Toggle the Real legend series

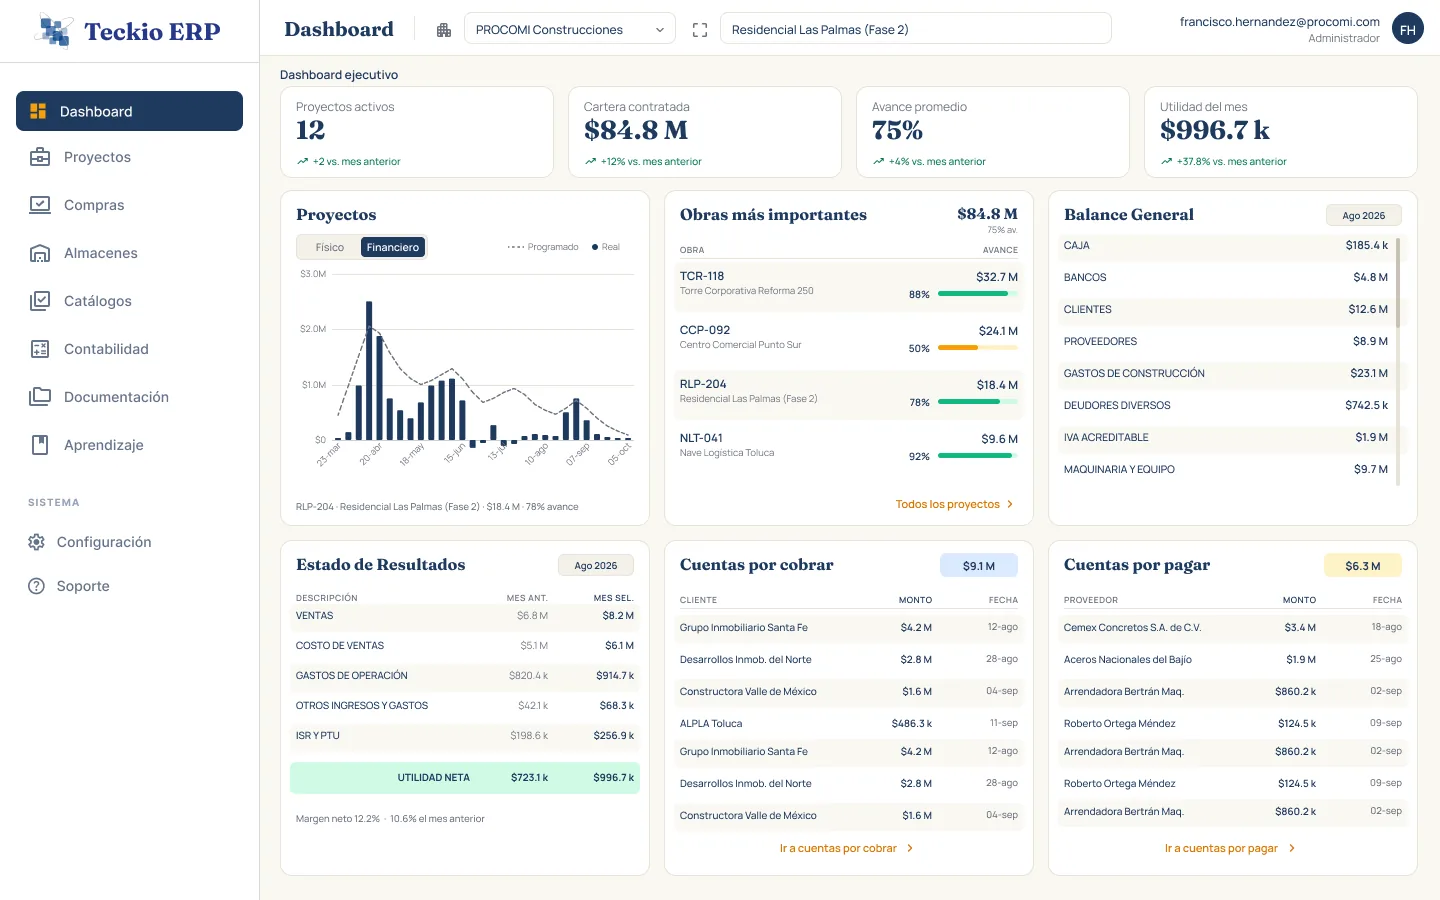click(x=606, y=247)
